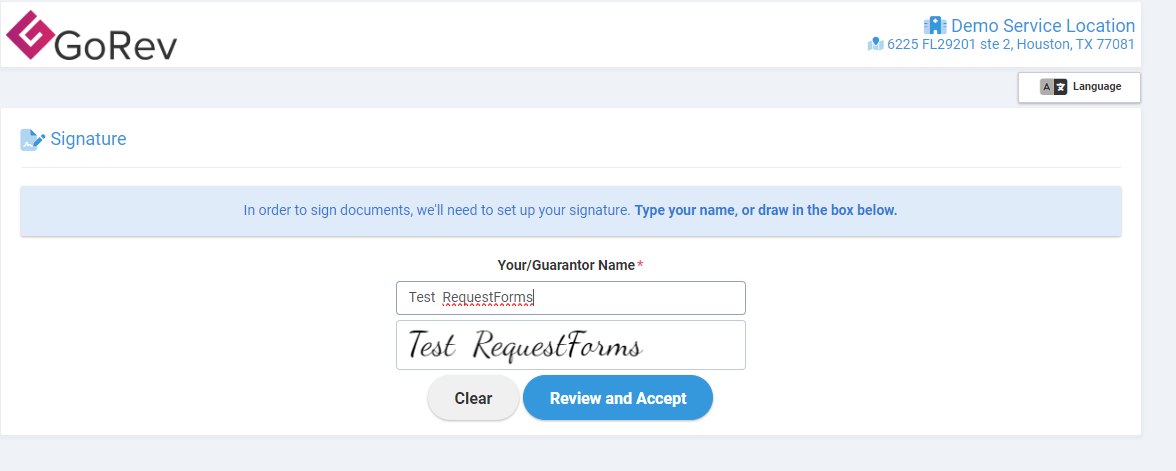Click the GoRev diamond logo icon
The width and height of the screenshot is (1176, 471).
pos(31,34)
